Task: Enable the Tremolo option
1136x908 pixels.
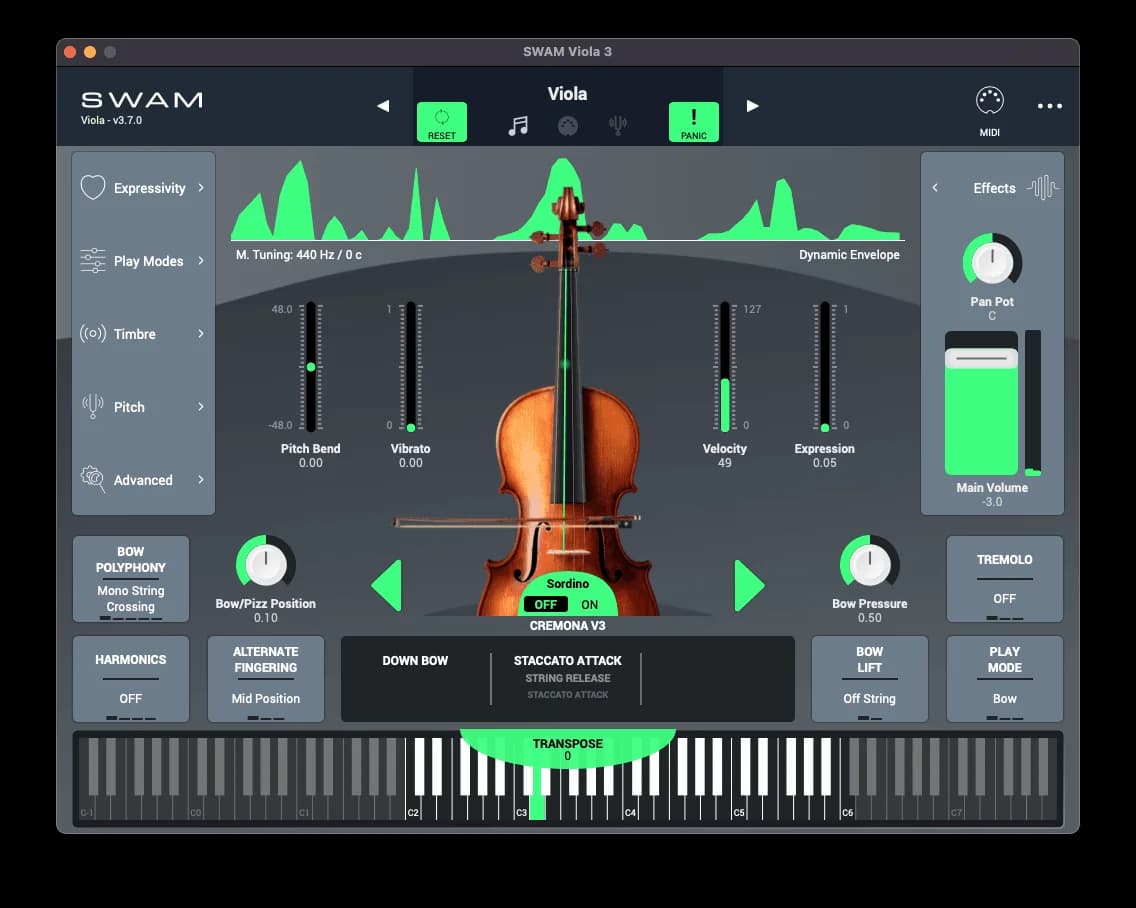Action: point(1004,579)
